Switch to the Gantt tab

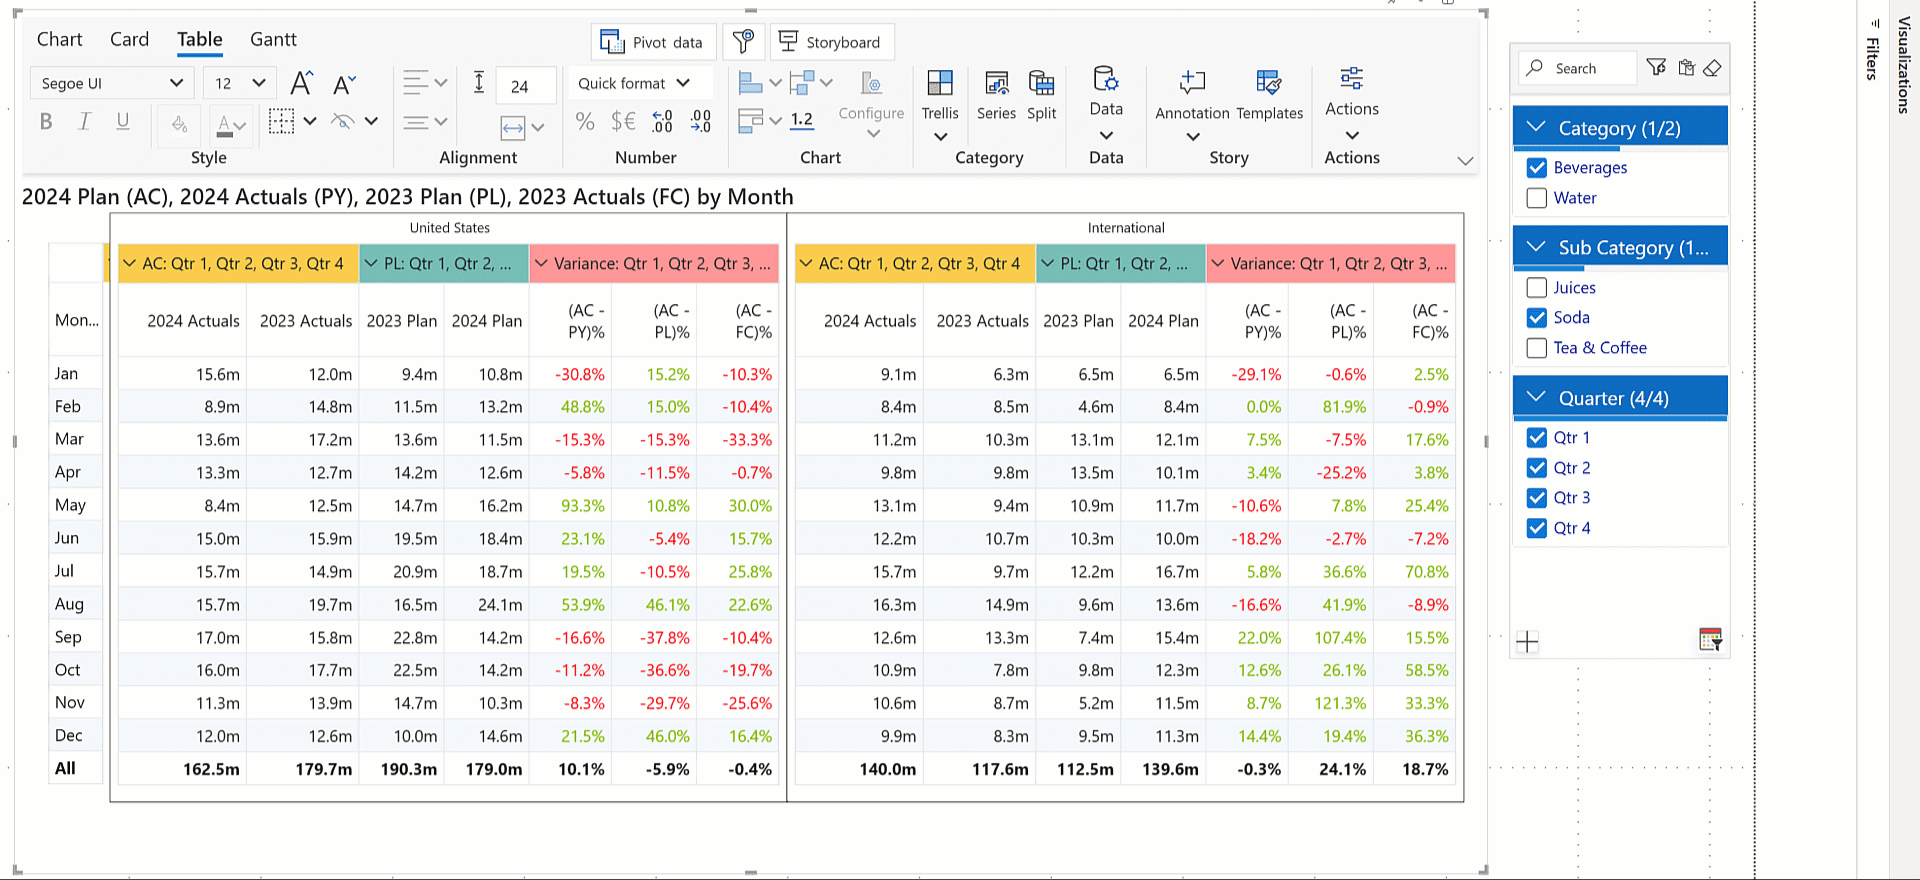[x=273, y=40]
